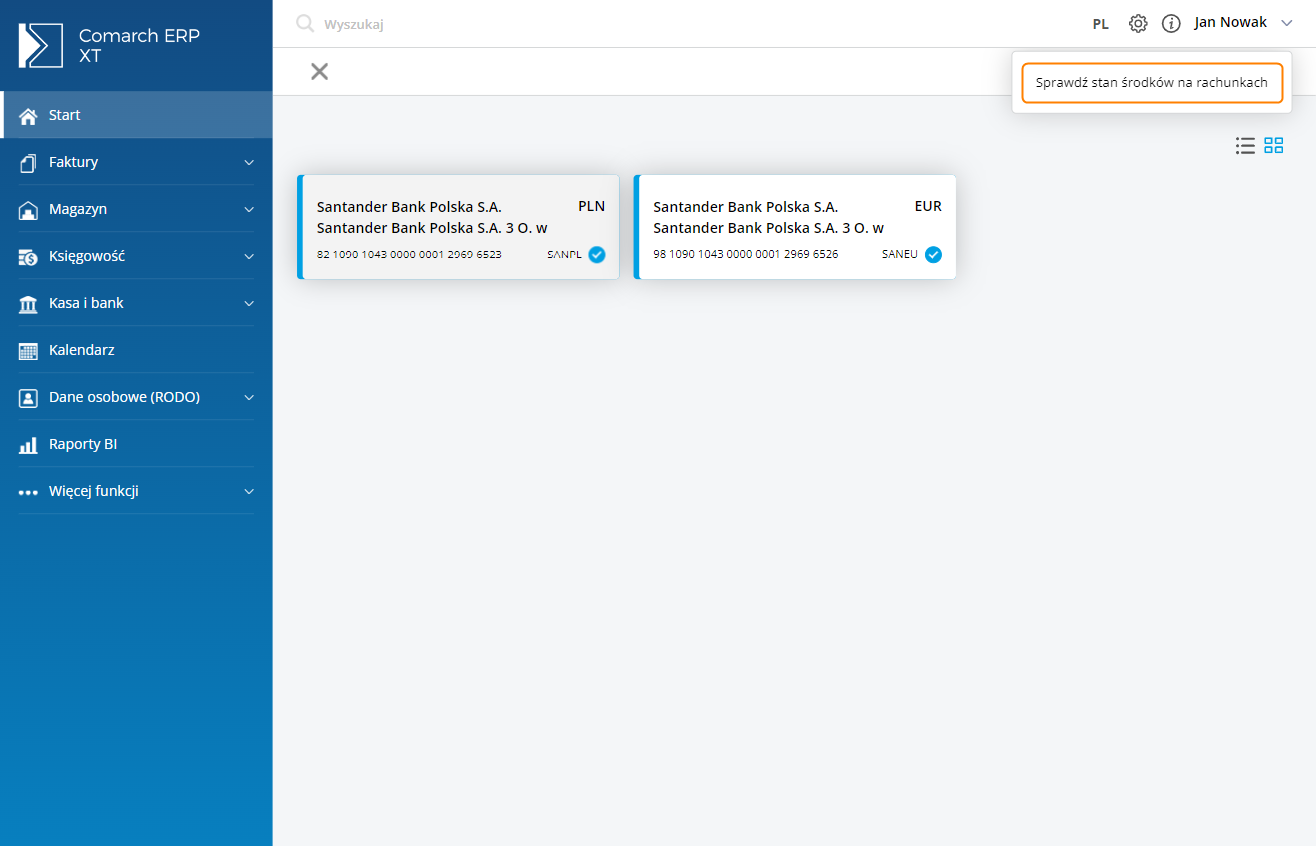The image size is (1316, 846).
Task: Expand the Magazyn section arrow
Action: click(249, 210)
